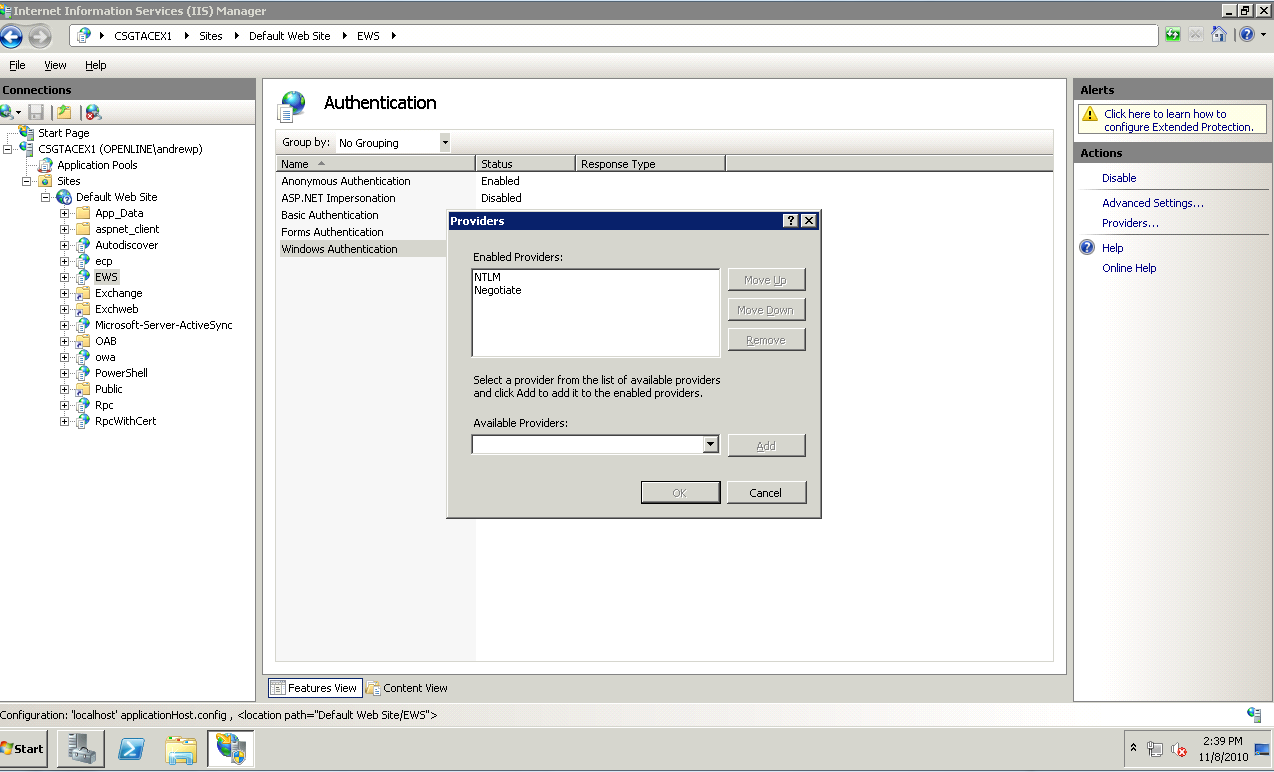Image resolution: width=1274 pixels, height=772 pixels.
Task: Click Cancel in Providers dialog
Action: 766,492
